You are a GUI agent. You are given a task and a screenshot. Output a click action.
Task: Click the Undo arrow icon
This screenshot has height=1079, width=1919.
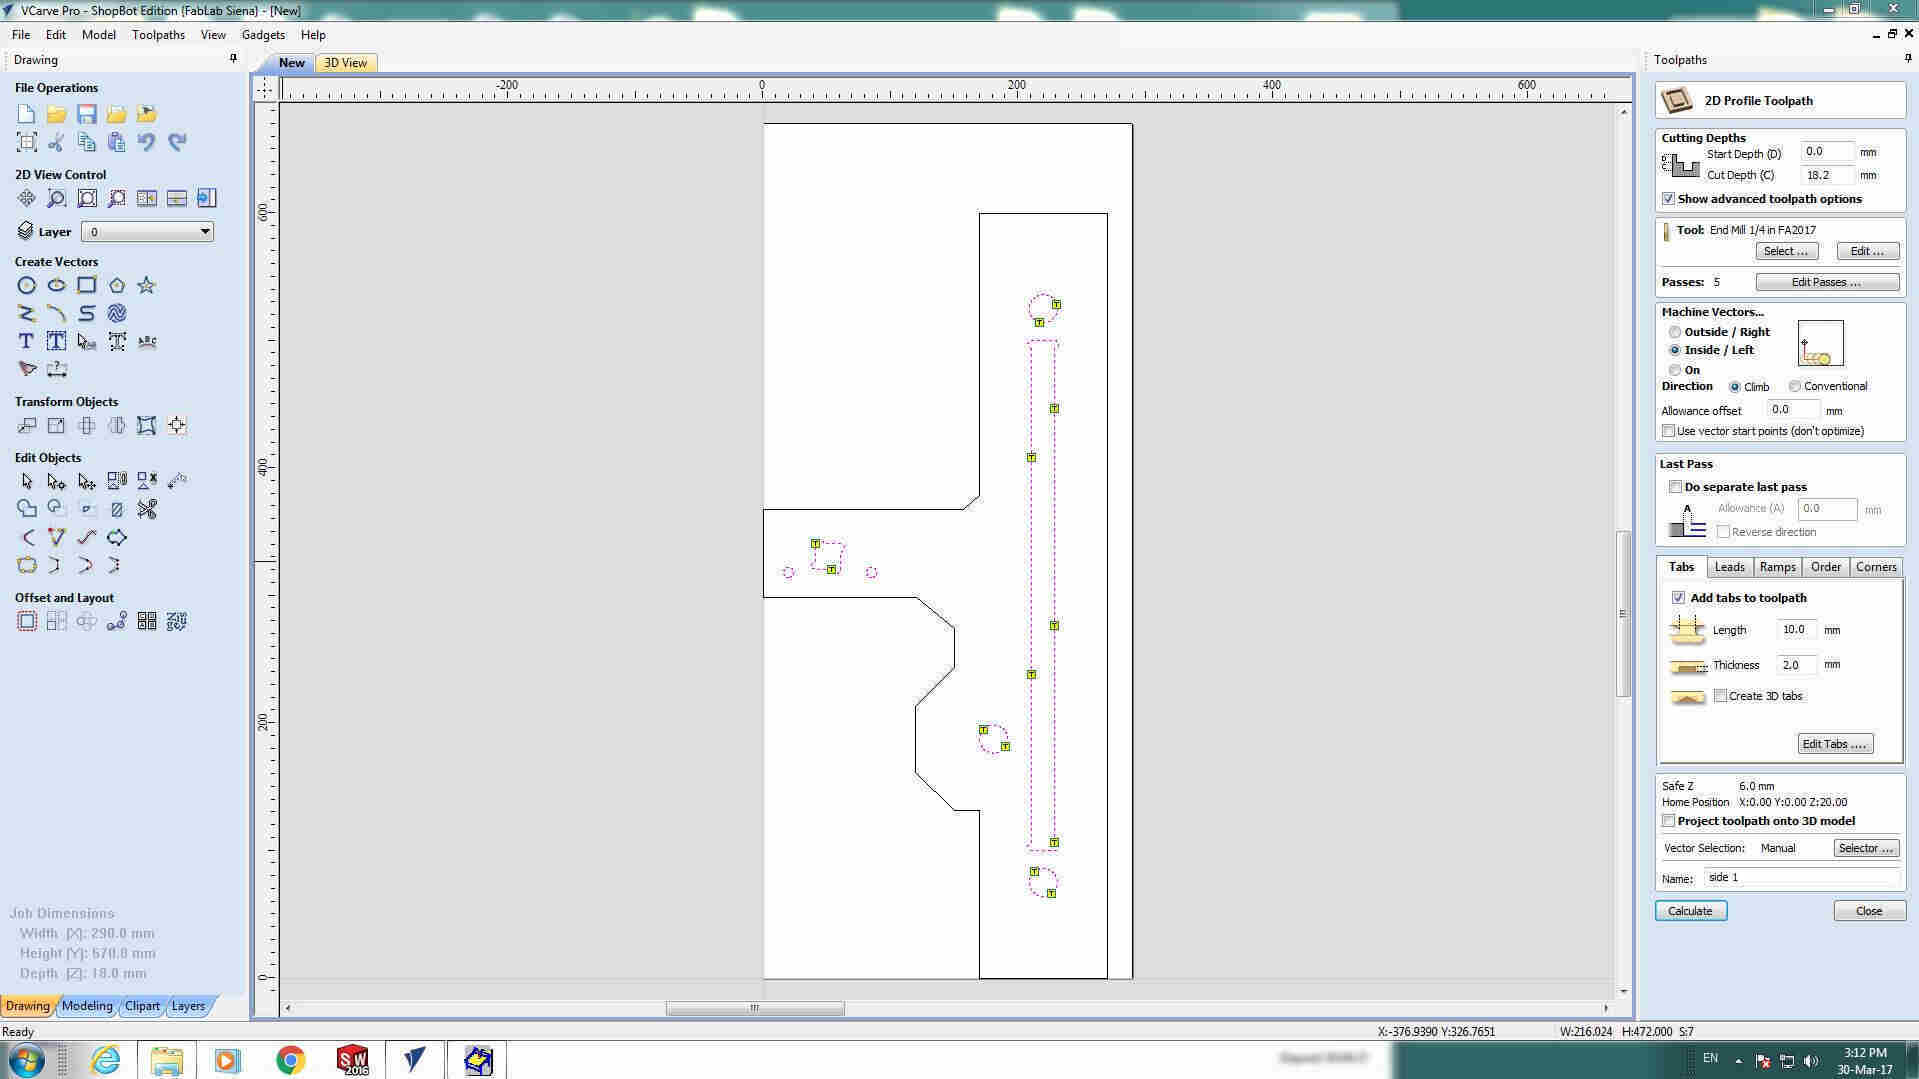(x=147, y=142)
